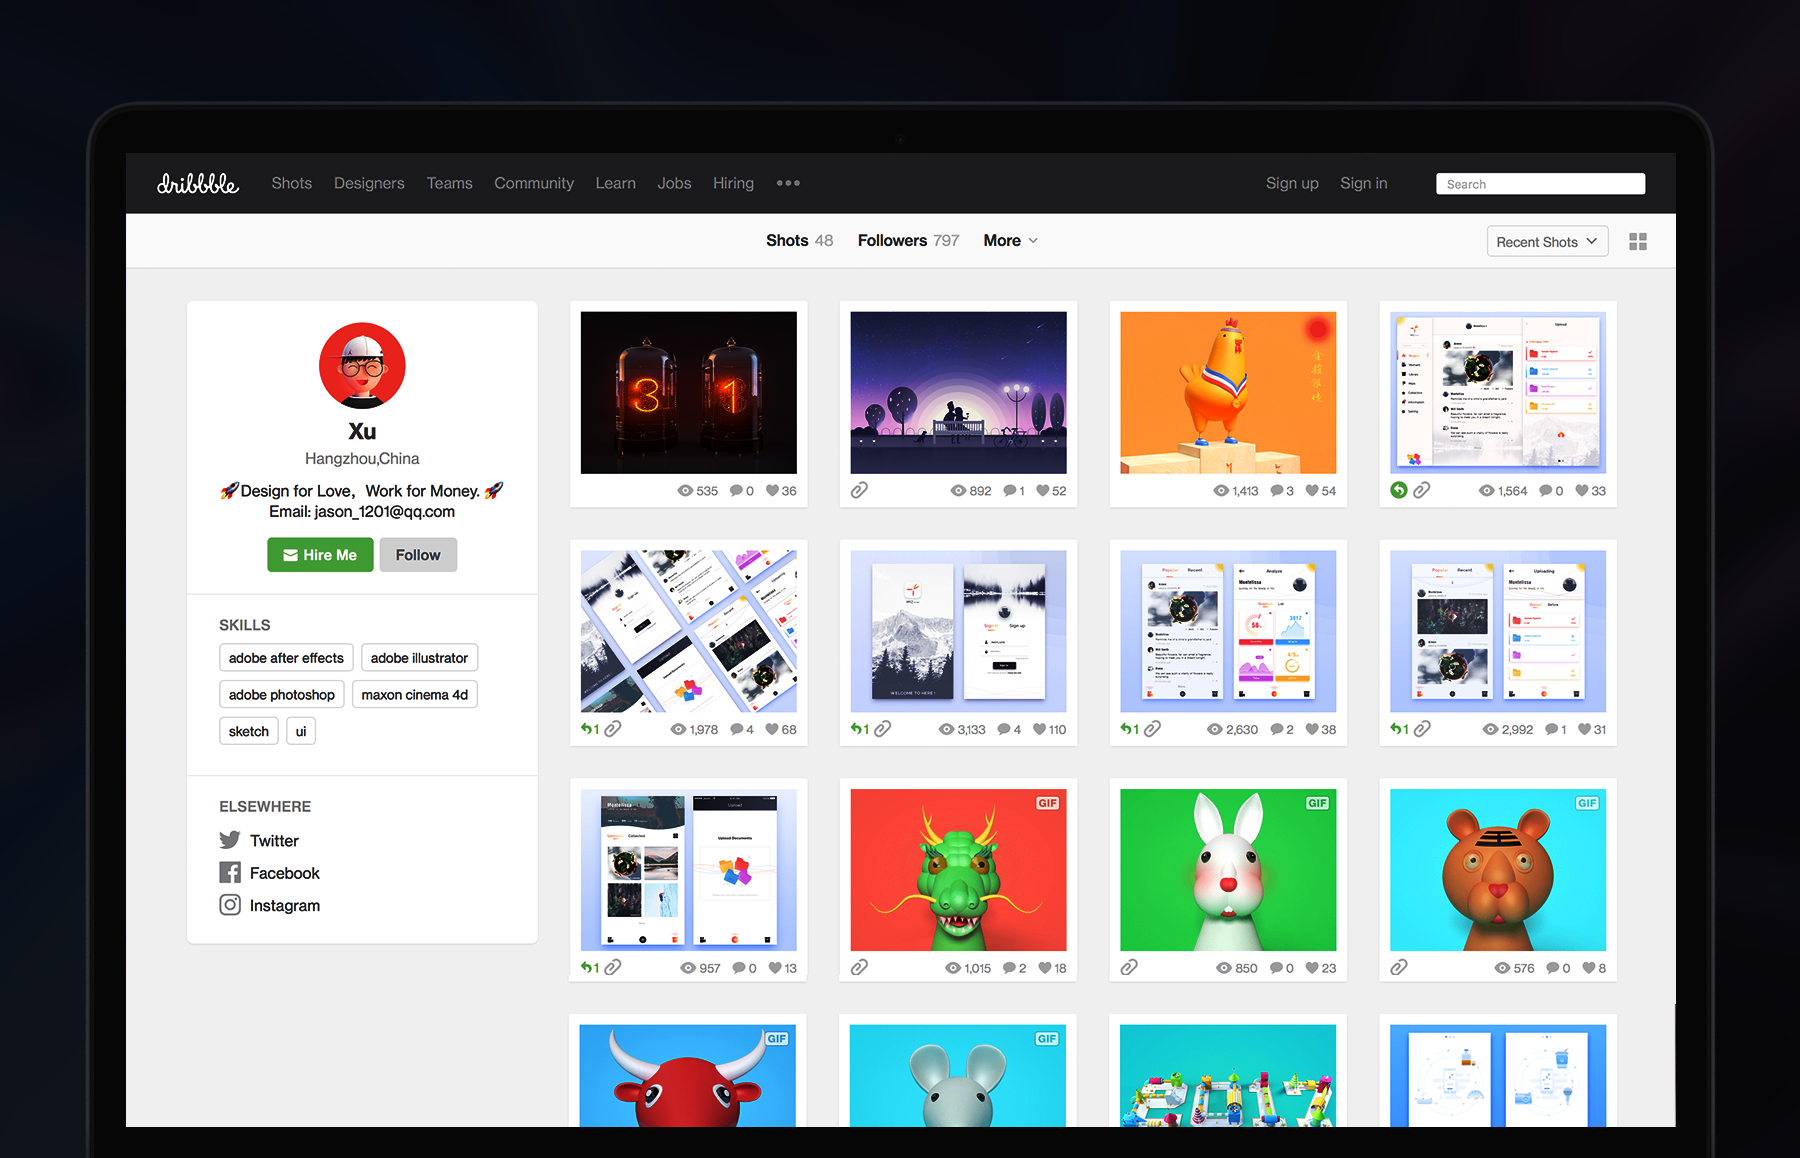Viewport: 1800px width, 1158px height.
Task: Follow the designer Xu
Action: 418,555
